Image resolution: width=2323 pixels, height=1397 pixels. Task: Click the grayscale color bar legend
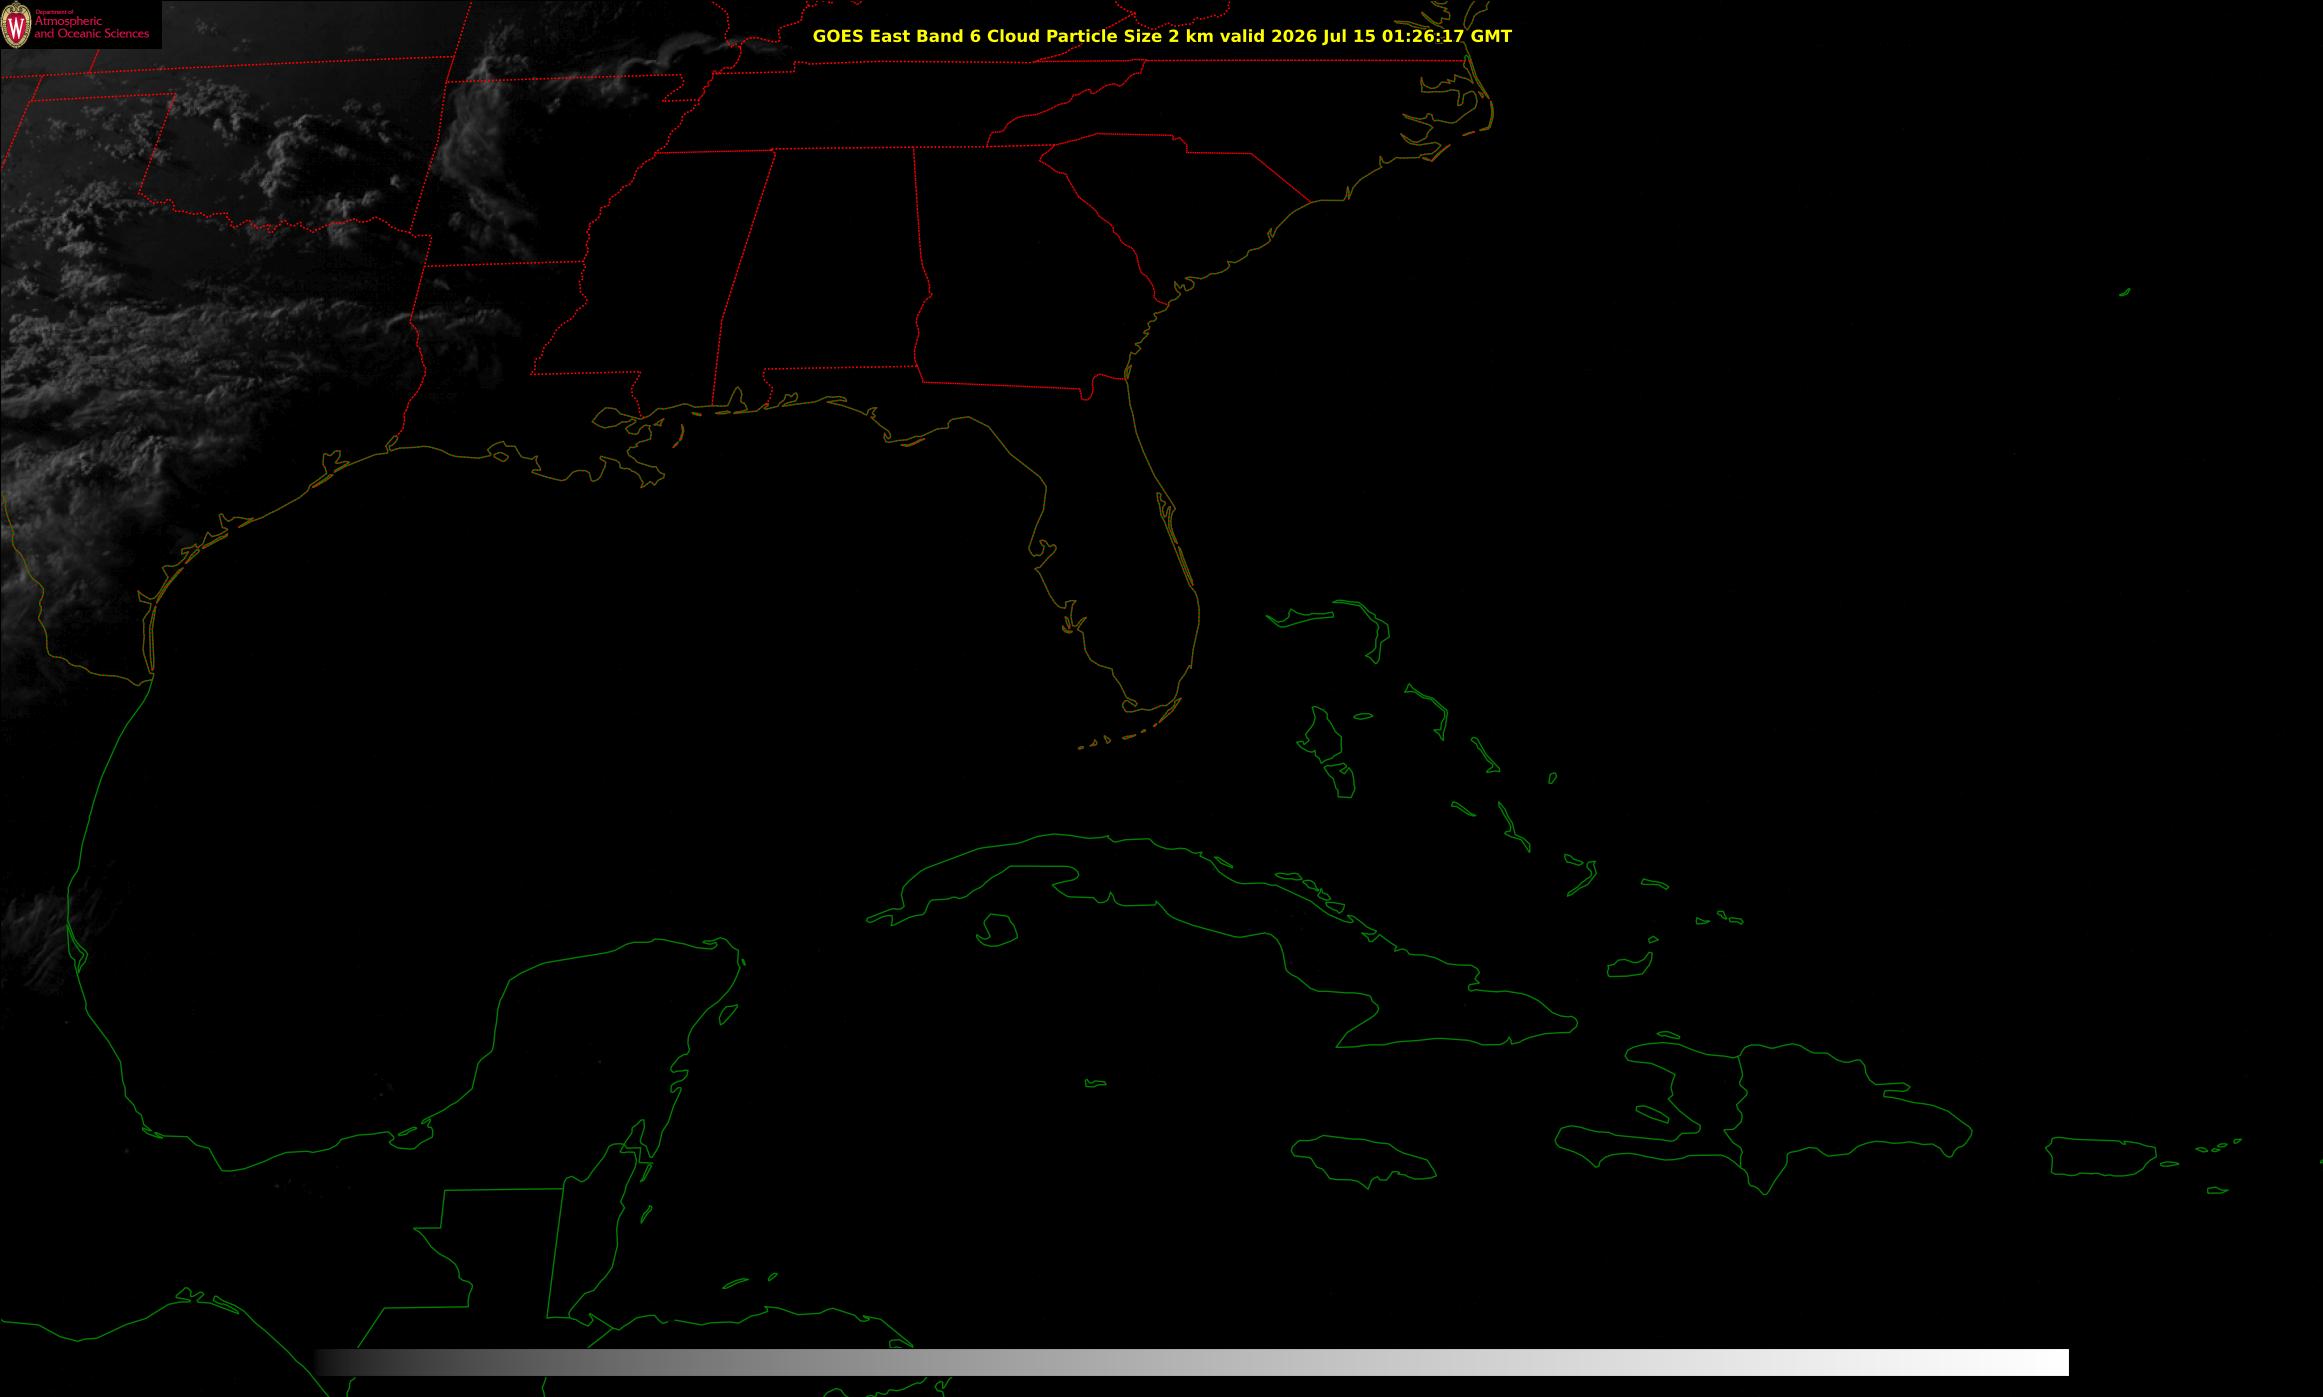coord(1192,1362)
